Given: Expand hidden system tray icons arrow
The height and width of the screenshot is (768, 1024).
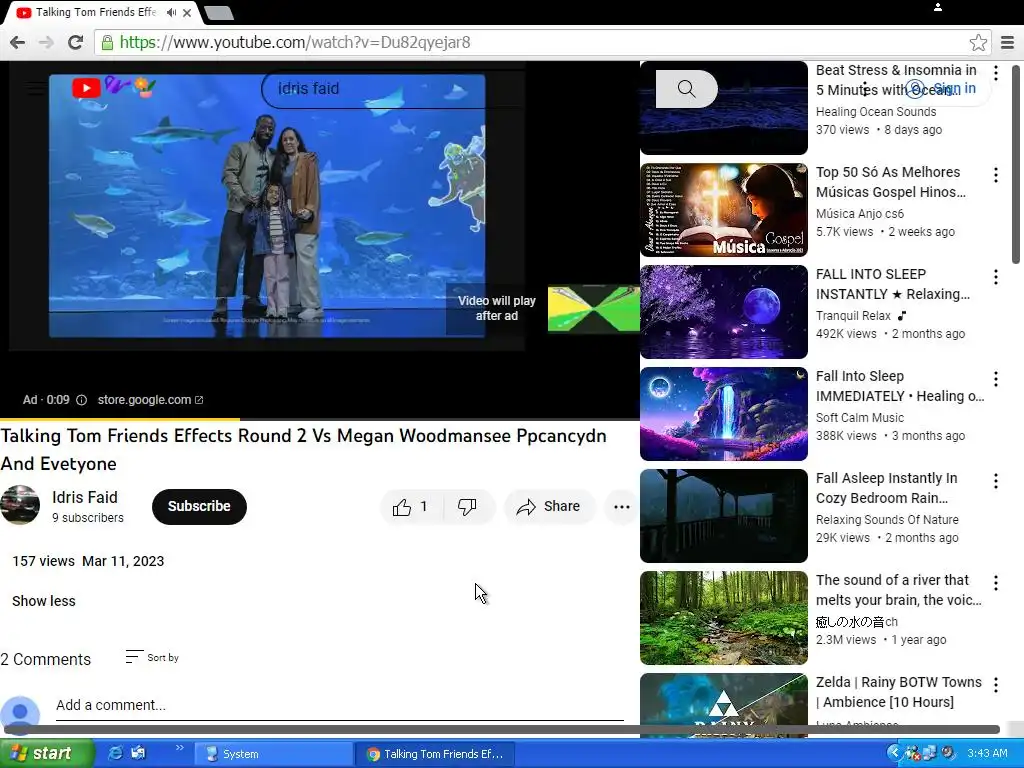Looking at the screenshot, I should [x=893, y=754].
